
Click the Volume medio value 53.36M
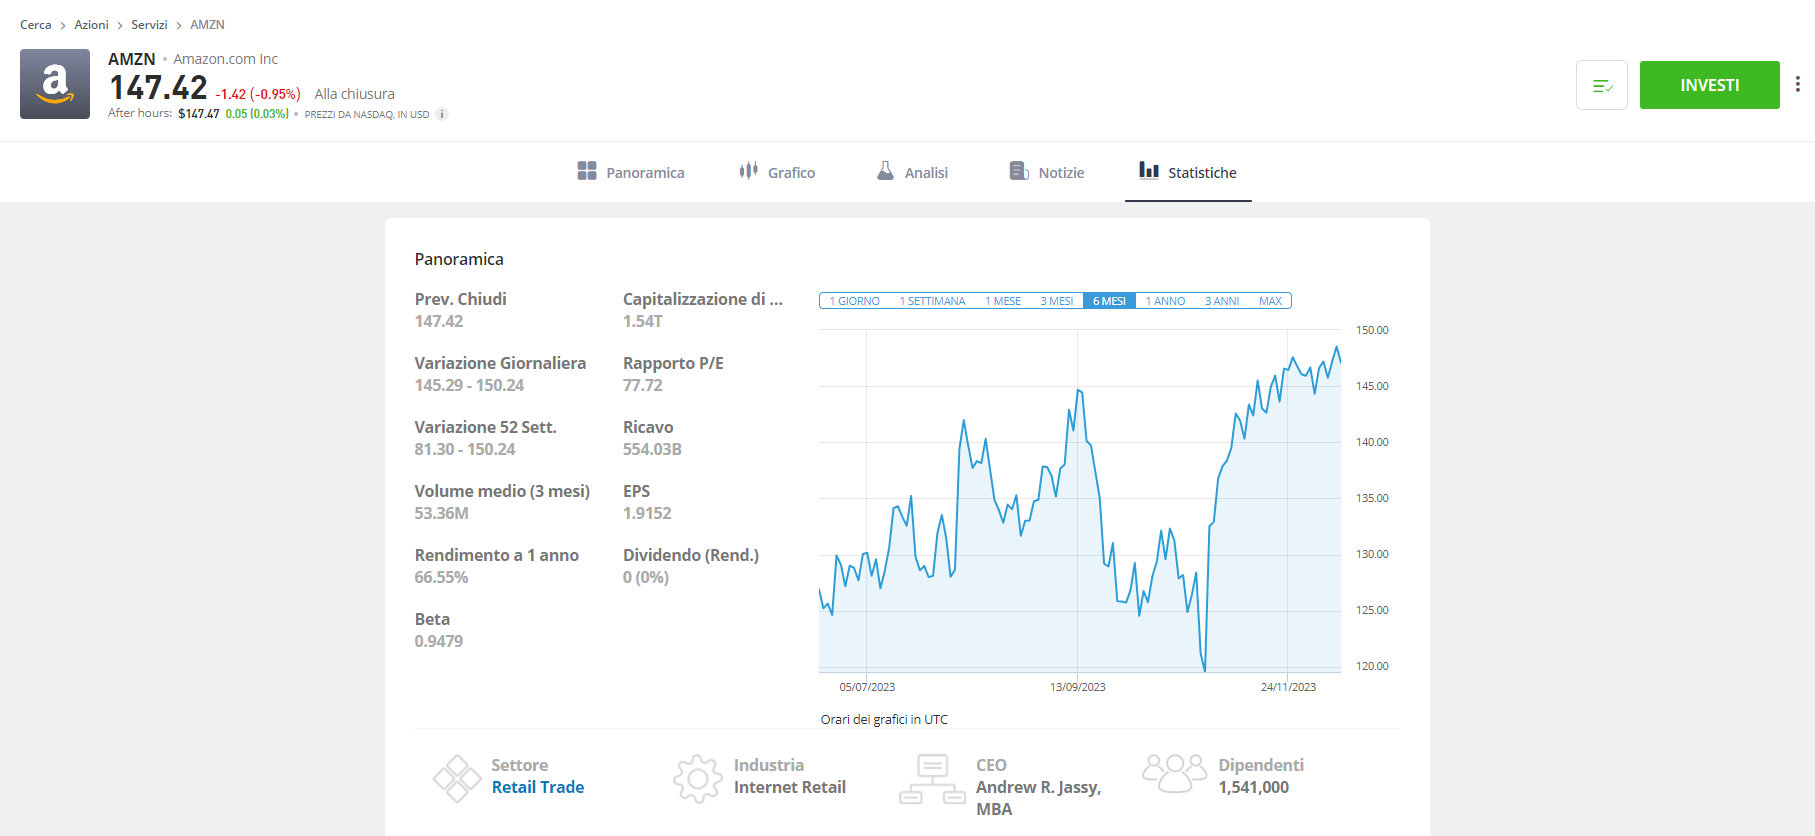(x=441, y=513)
